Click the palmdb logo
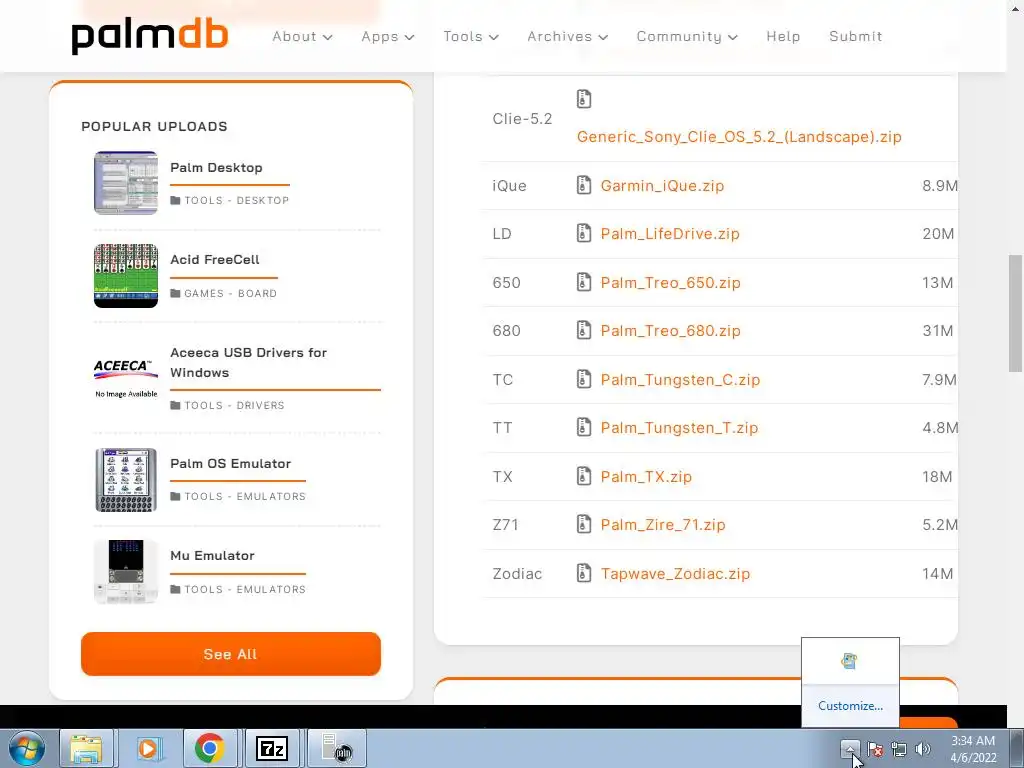The image size is (1024, 768). (150, 36)
